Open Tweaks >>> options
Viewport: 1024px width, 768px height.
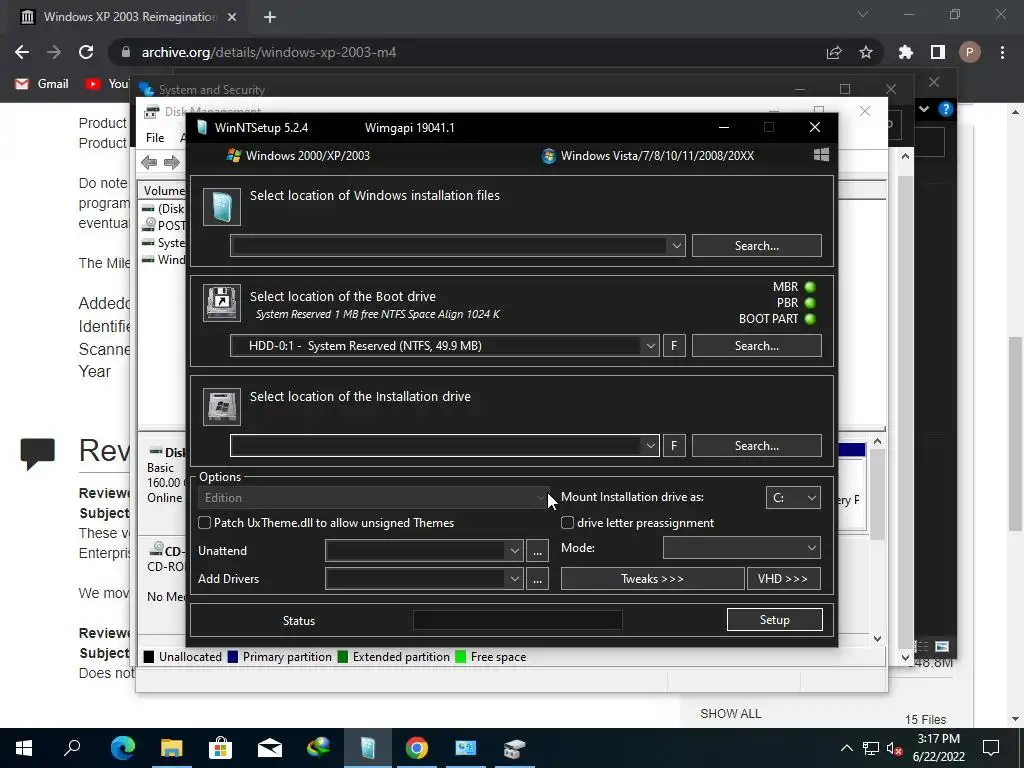(x=652, y=579)
